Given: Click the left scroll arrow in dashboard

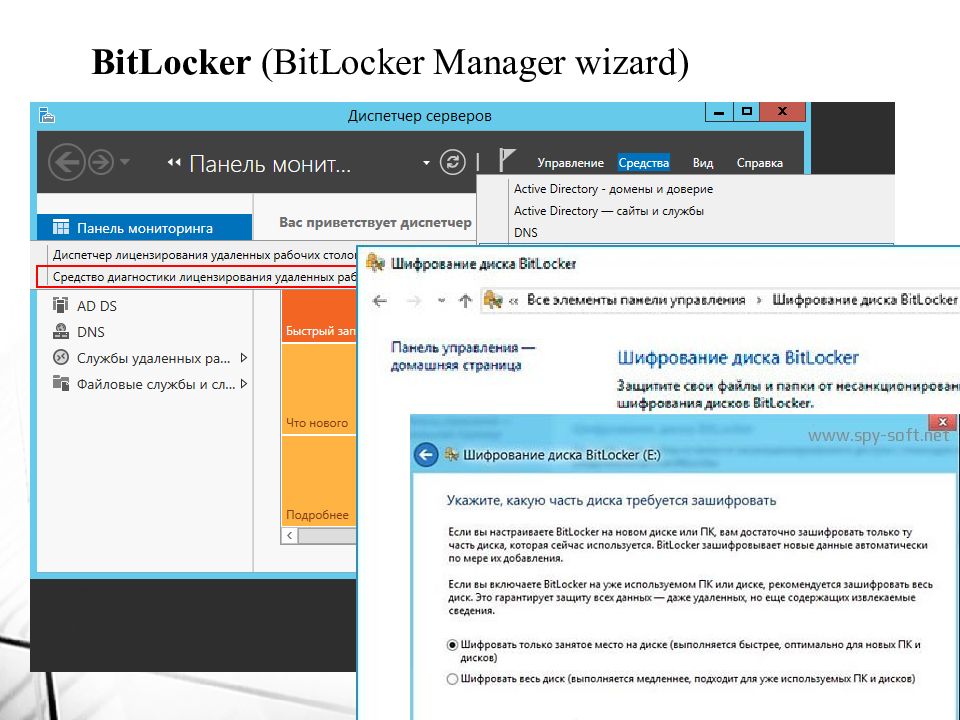Looking at the screenshot, I should tap(291, 536).
